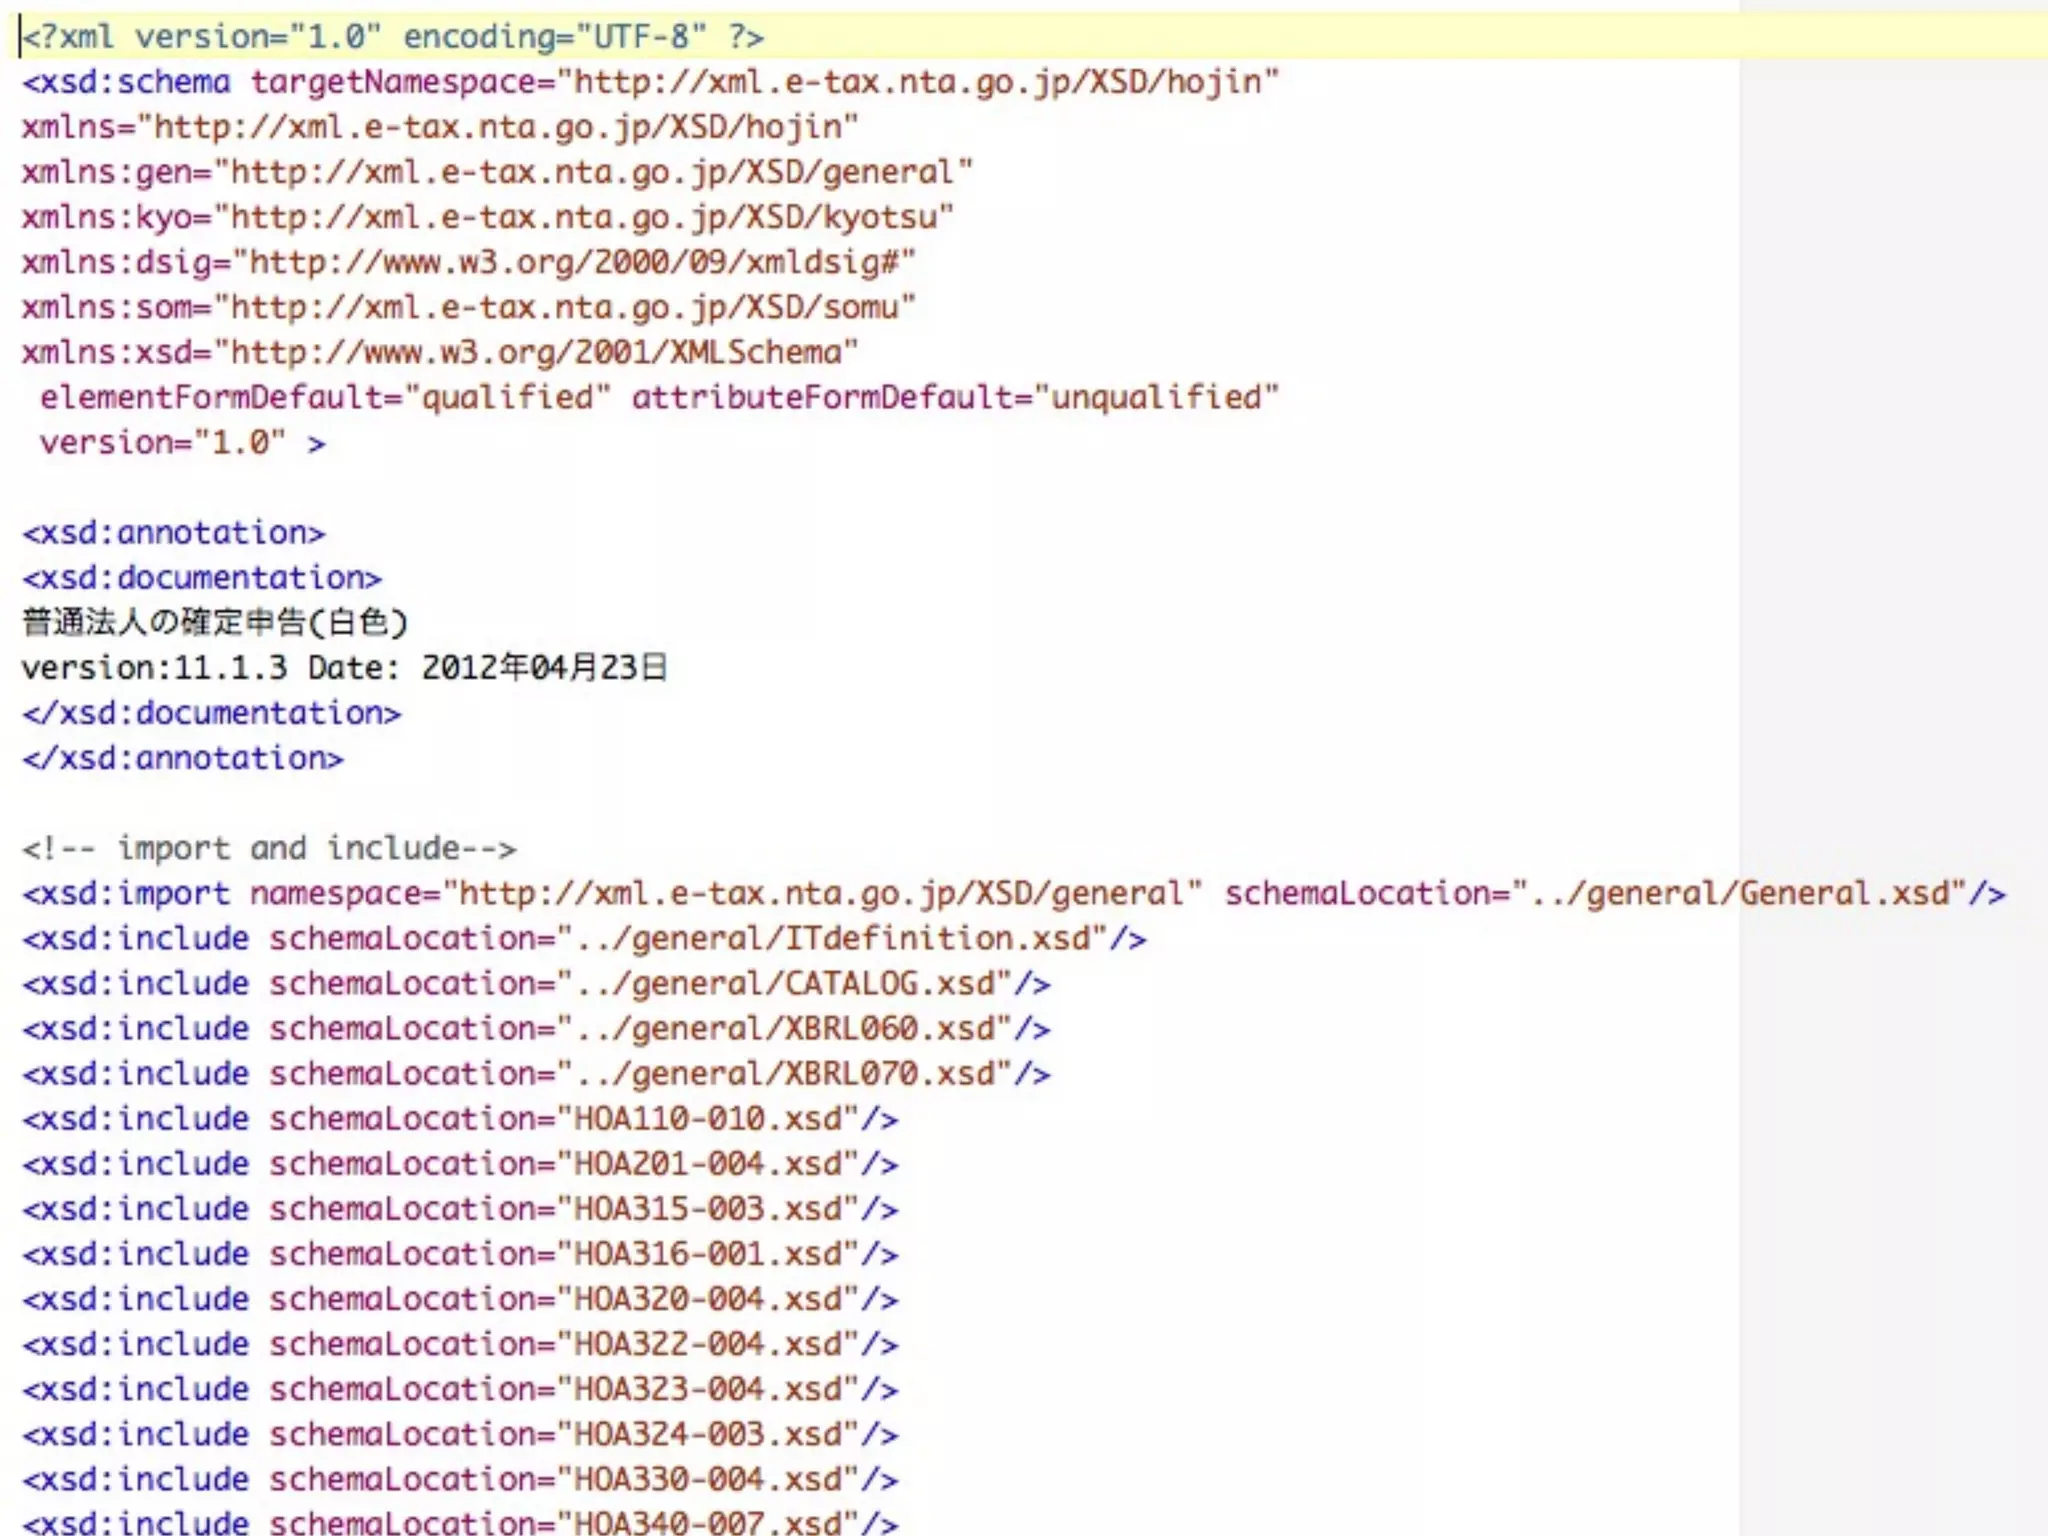Click xmlns:xsd XMLSchema namespace line
Screen dimensions: 2048x1536
[x=439, y=352]
